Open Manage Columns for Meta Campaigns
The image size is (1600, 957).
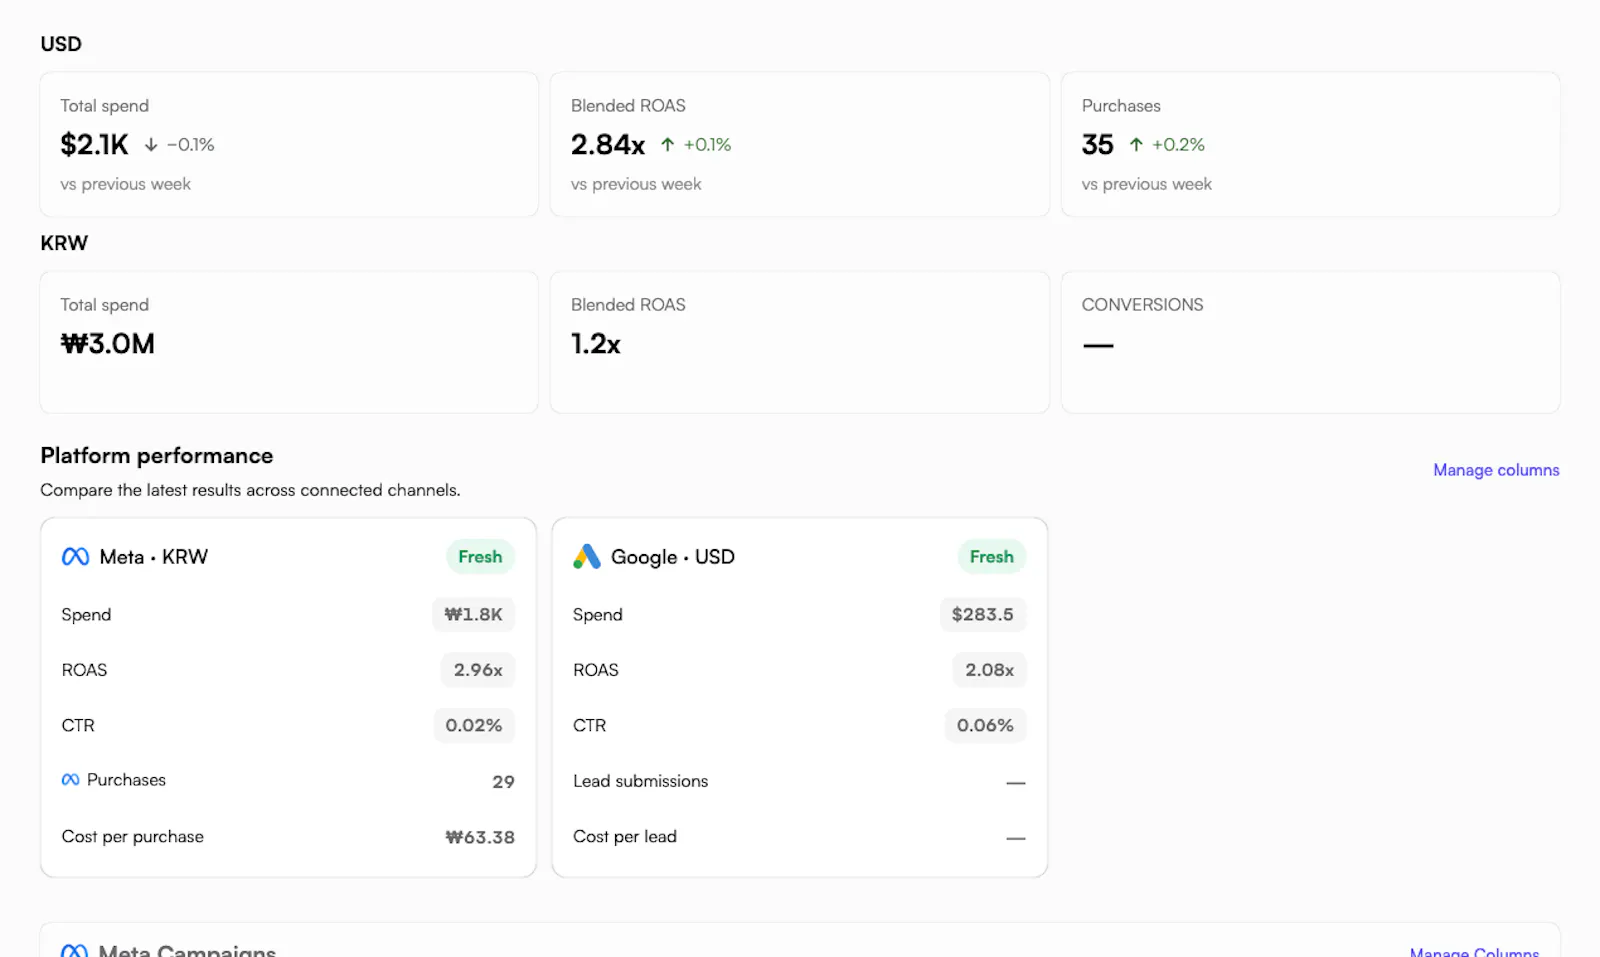coord(1474,951)
